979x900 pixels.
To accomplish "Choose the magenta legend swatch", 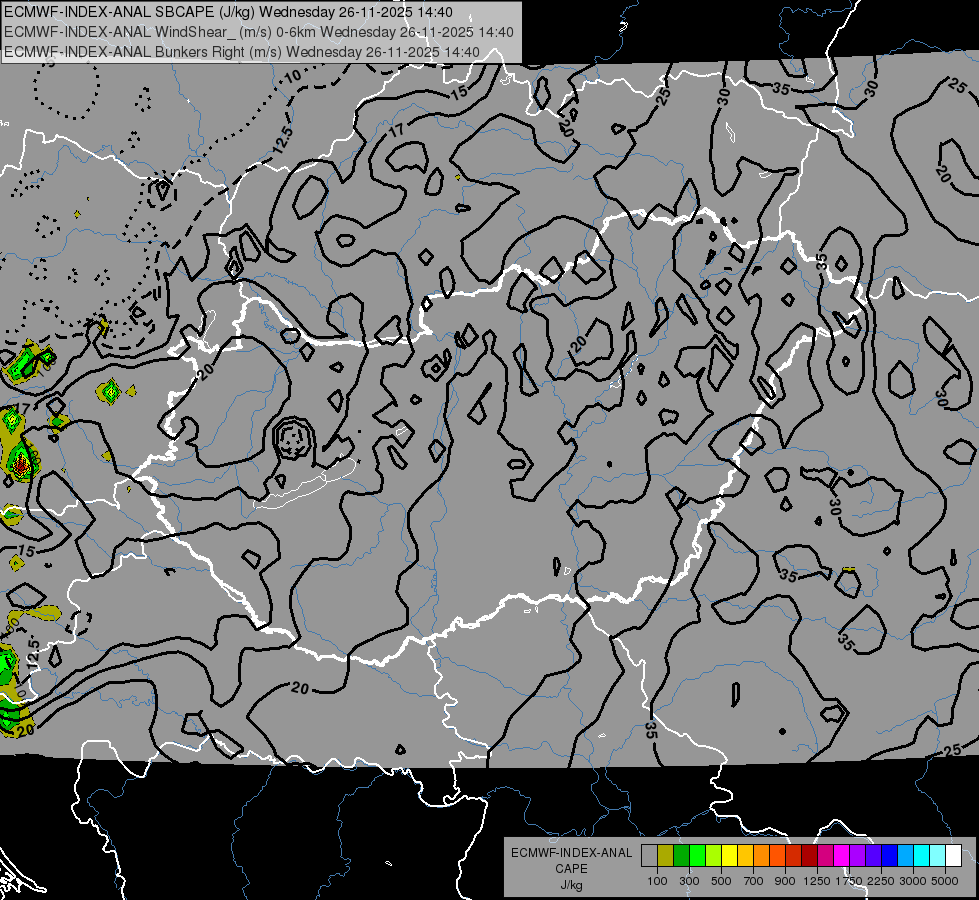I will pos(842,855).
